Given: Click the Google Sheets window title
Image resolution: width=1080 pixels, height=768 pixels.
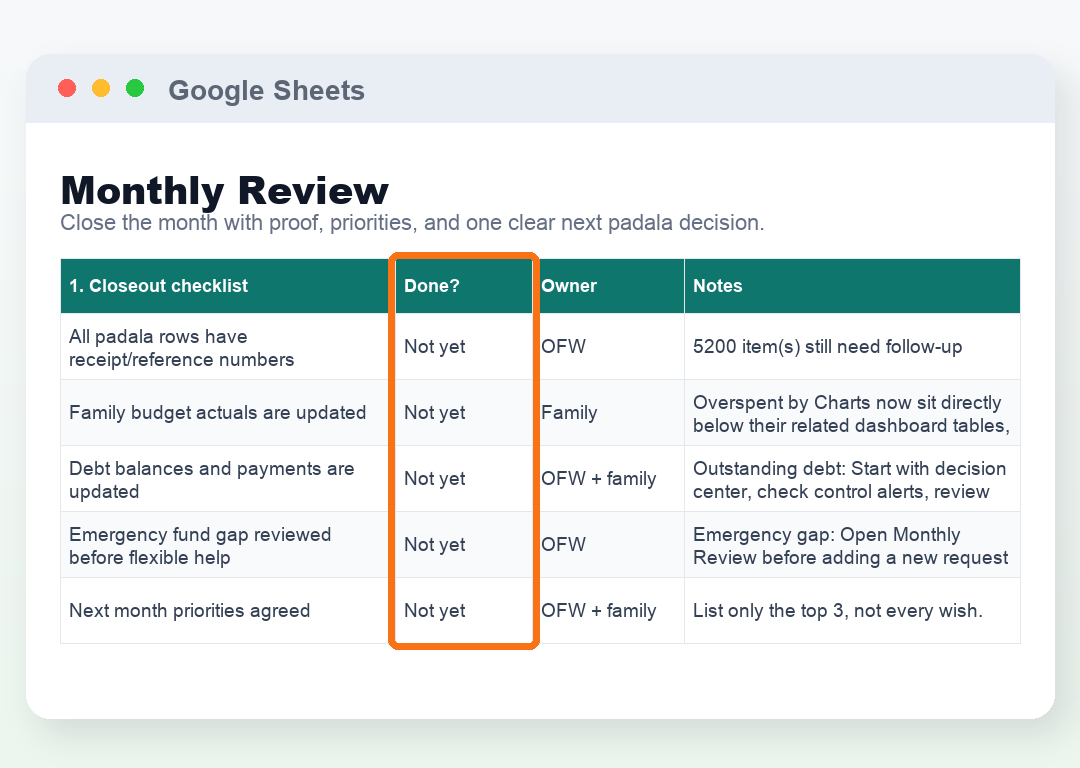Looking at the screenshot, I should (x=267, y=90).
